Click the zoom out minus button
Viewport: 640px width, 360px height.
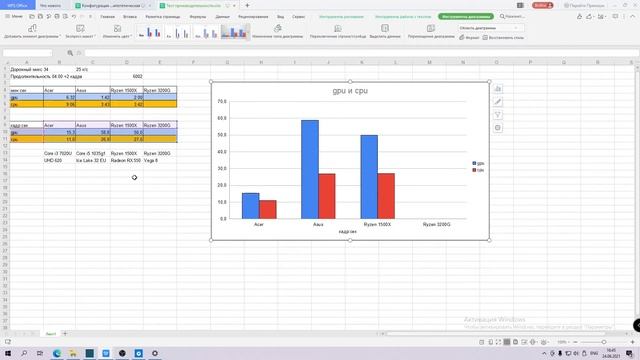pyautogui.click(x=575, y=342)
